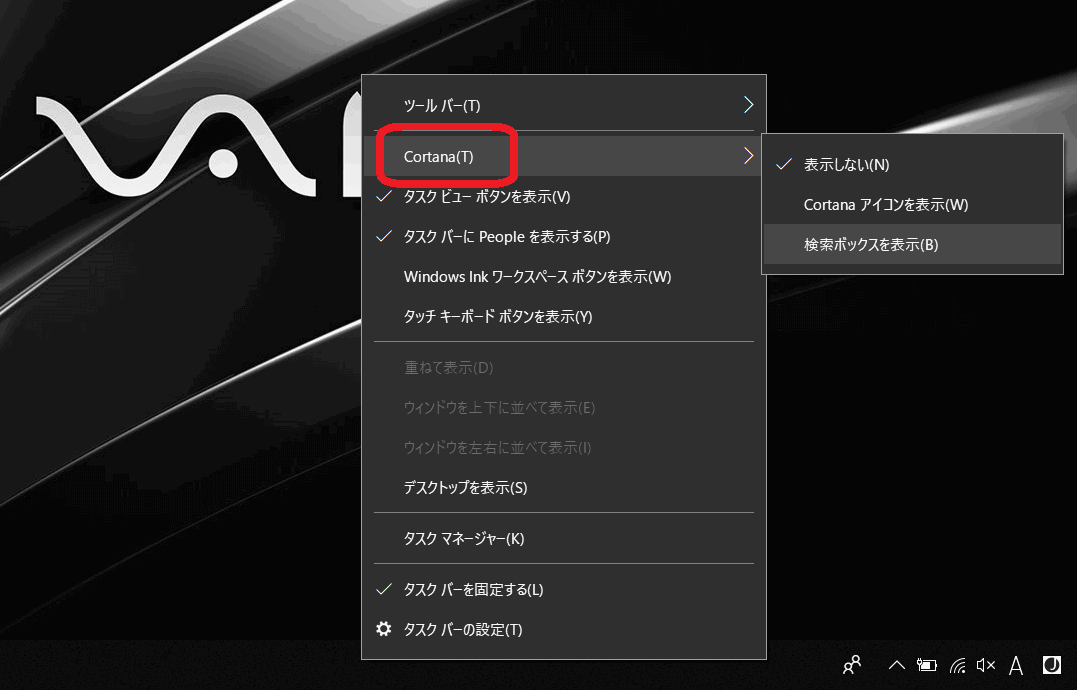The height and width of the screenshot is (690, 1077).
Task: Open タスク マネージャー(K) from the menu
Action: coord(564,538)
